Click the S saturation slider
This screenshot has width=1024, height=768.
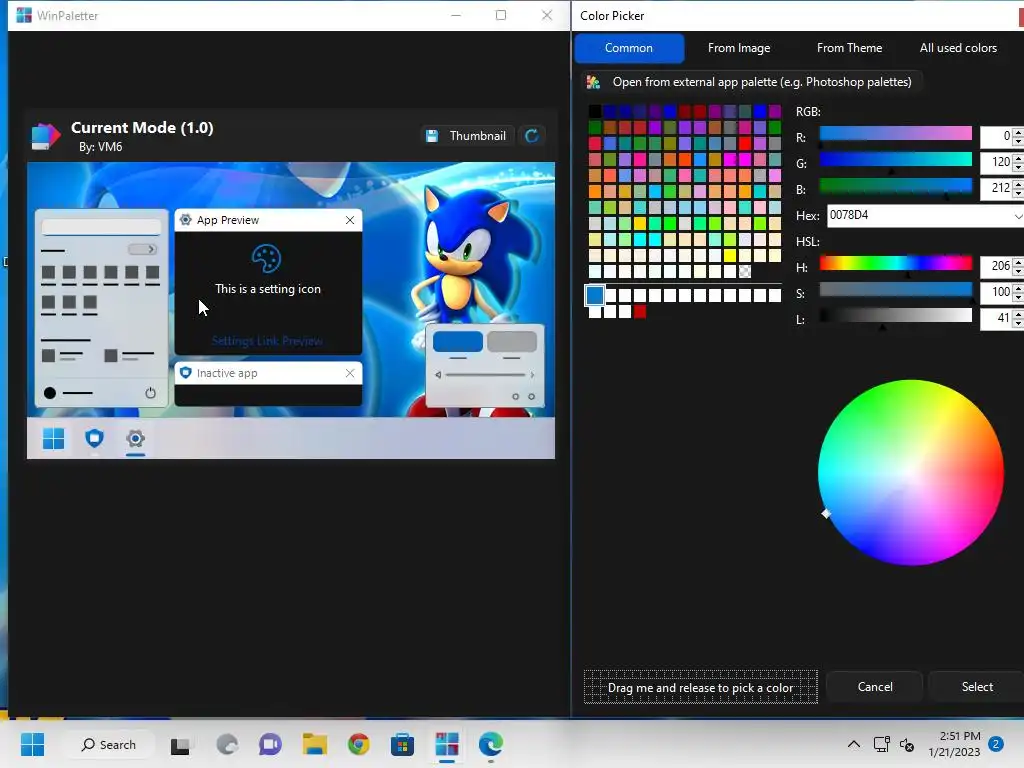[x=895, y=290]
